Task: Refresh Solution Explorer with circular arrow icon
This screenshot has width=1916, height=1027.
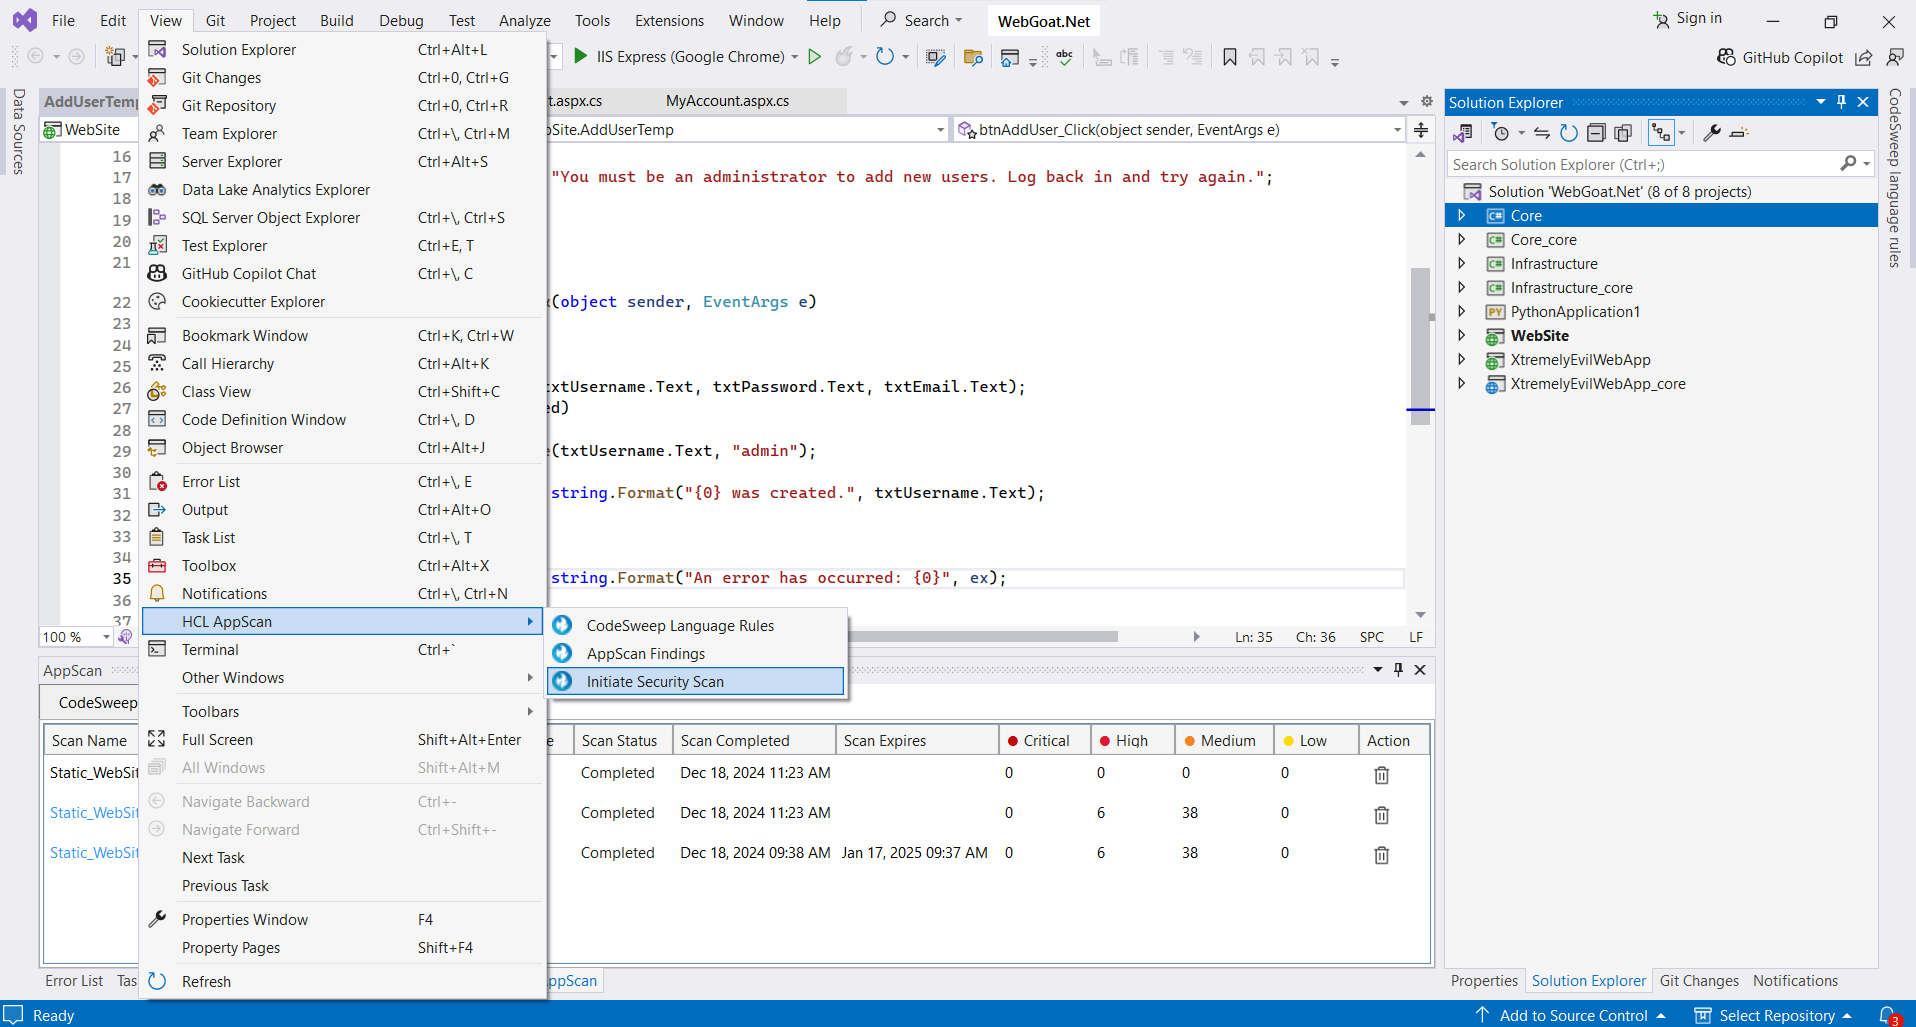Action: tap(1569, 133)
